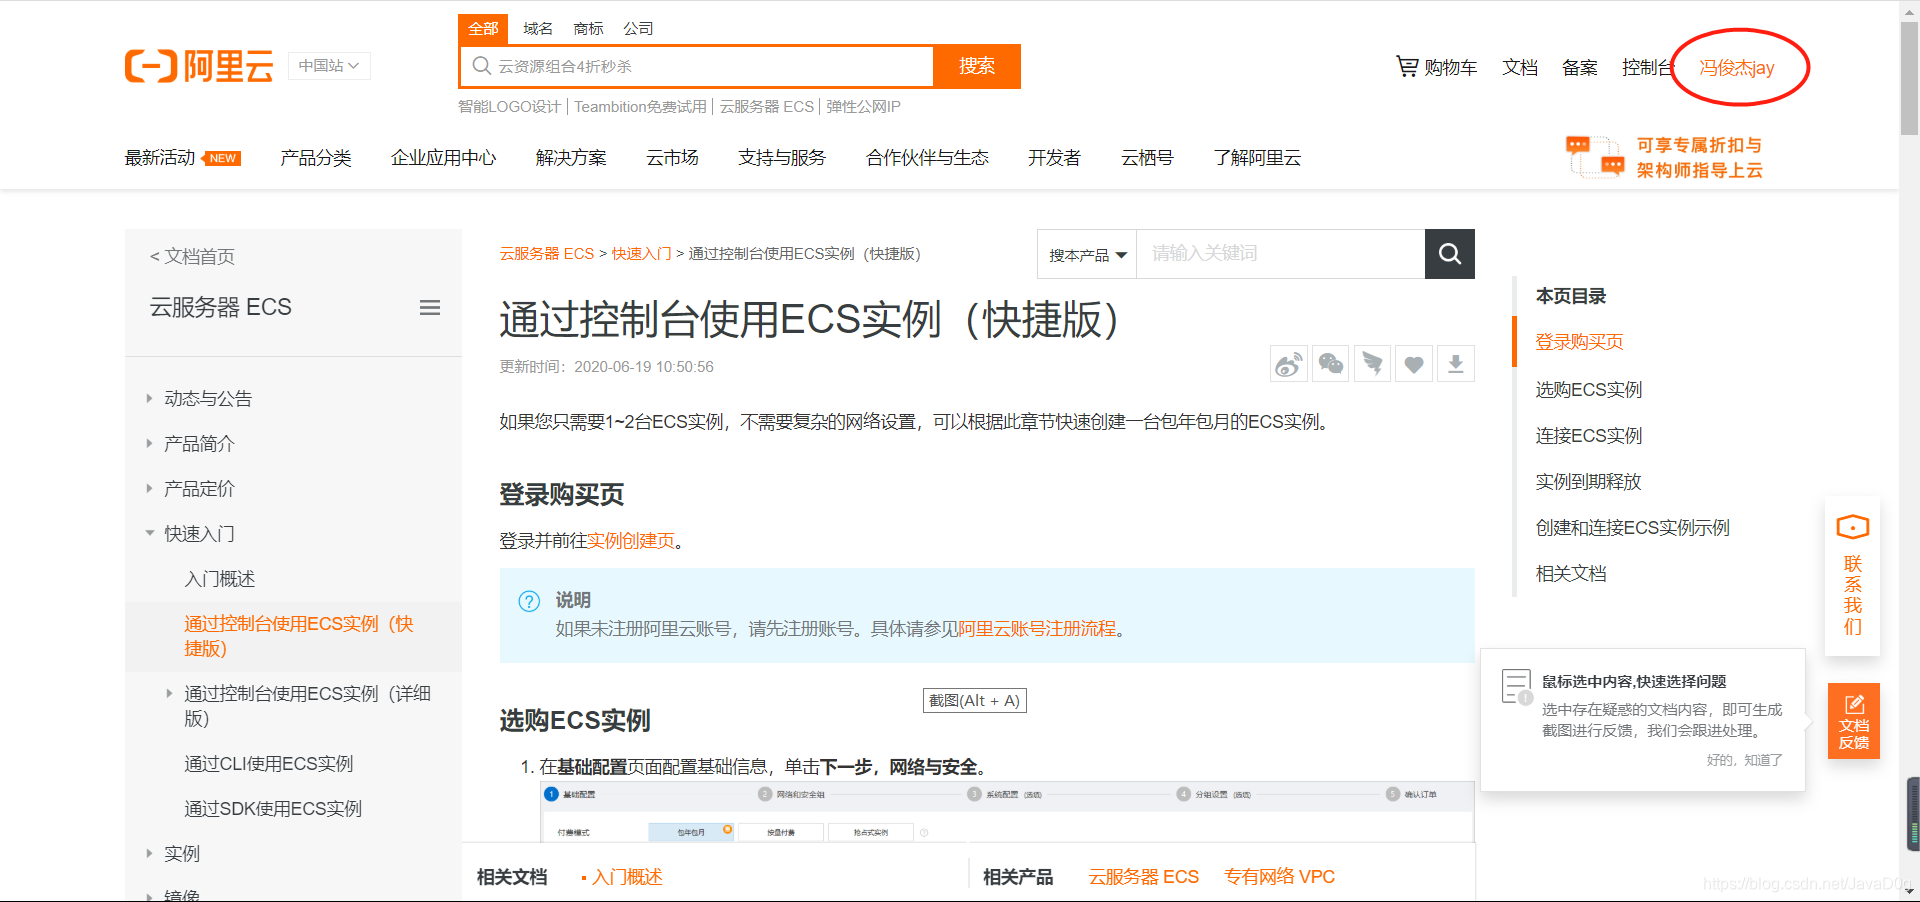Open 解决方案 menu
The height and width of the screenshot is (902, 1920).
coord(571,158)
